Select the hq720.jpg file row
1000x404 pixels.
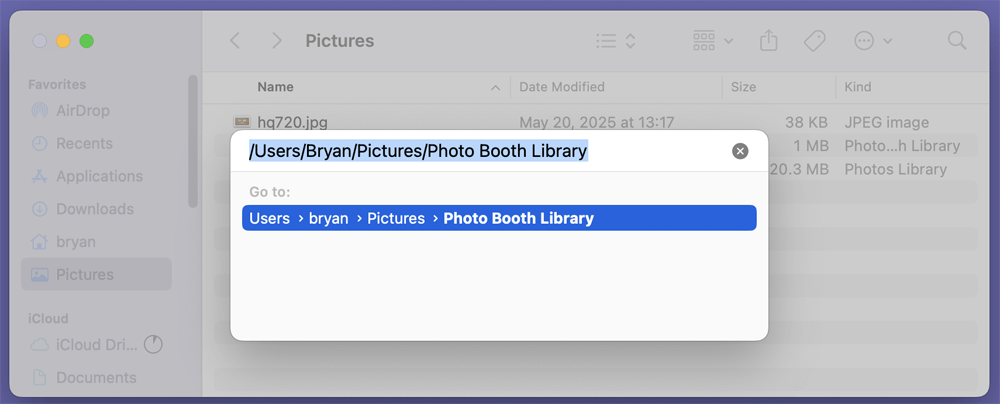click(596, 122)
